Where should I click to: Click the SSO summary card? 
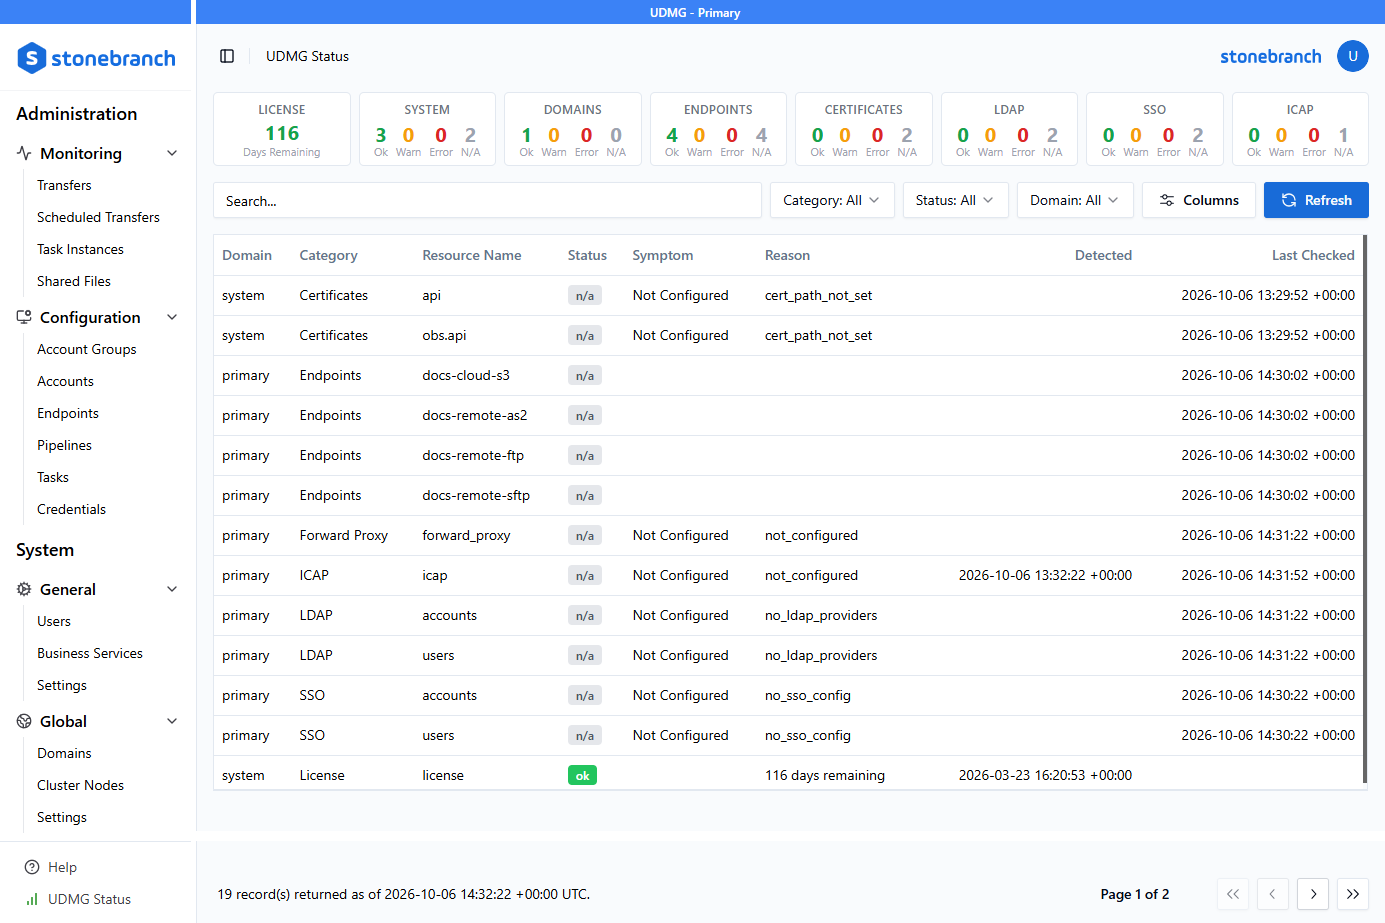click(1155, 129)
